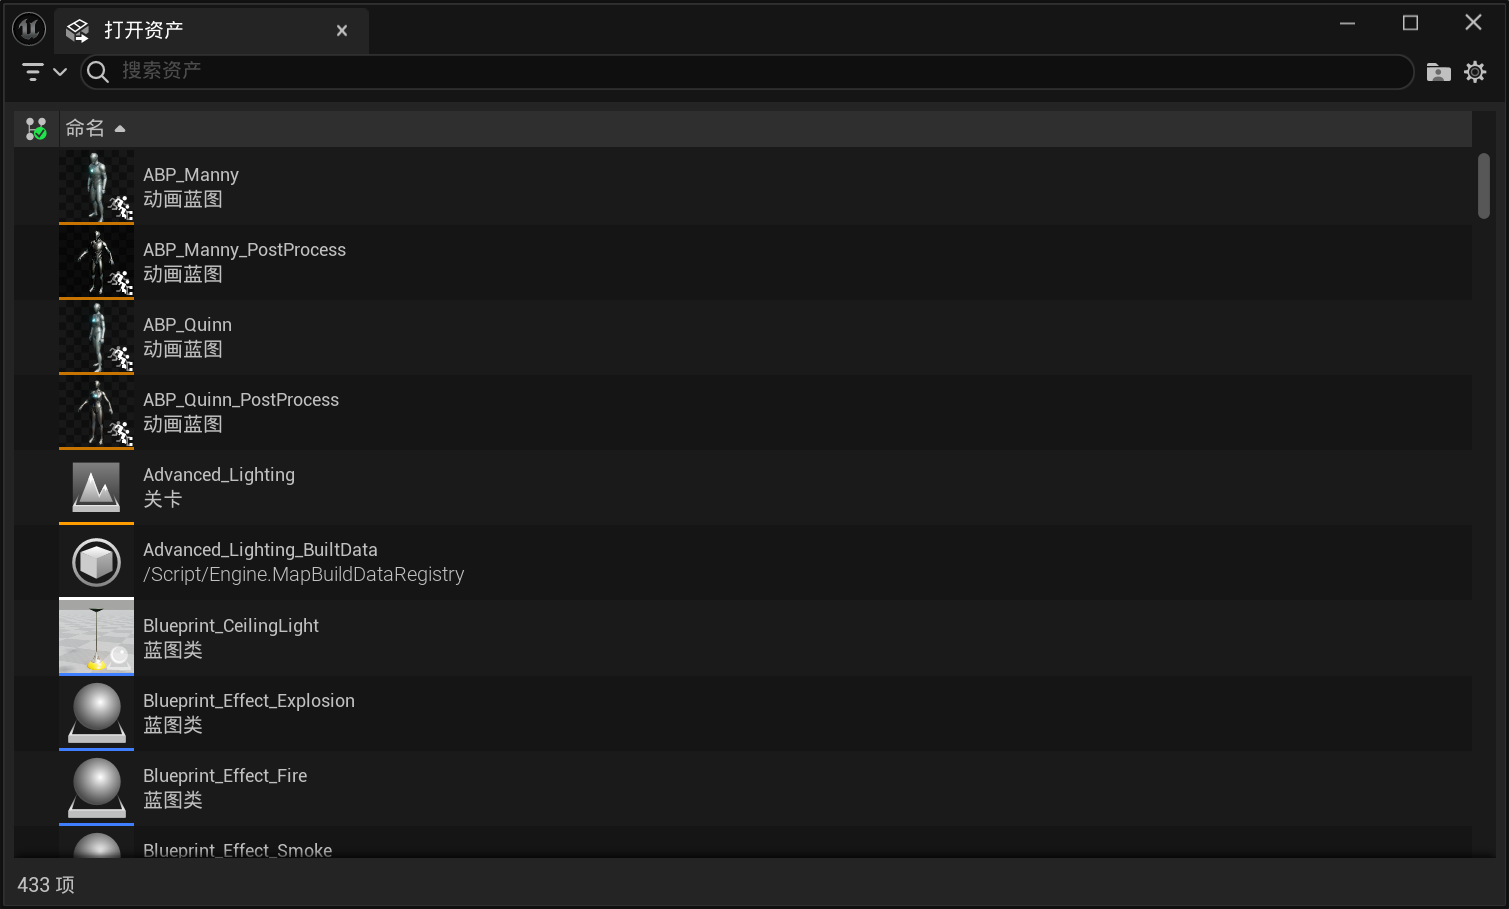Select the ABP_Manny animation blueprint thumbnail
The width and height of the screenshot is (1509, 909).
tap(96, 187)
